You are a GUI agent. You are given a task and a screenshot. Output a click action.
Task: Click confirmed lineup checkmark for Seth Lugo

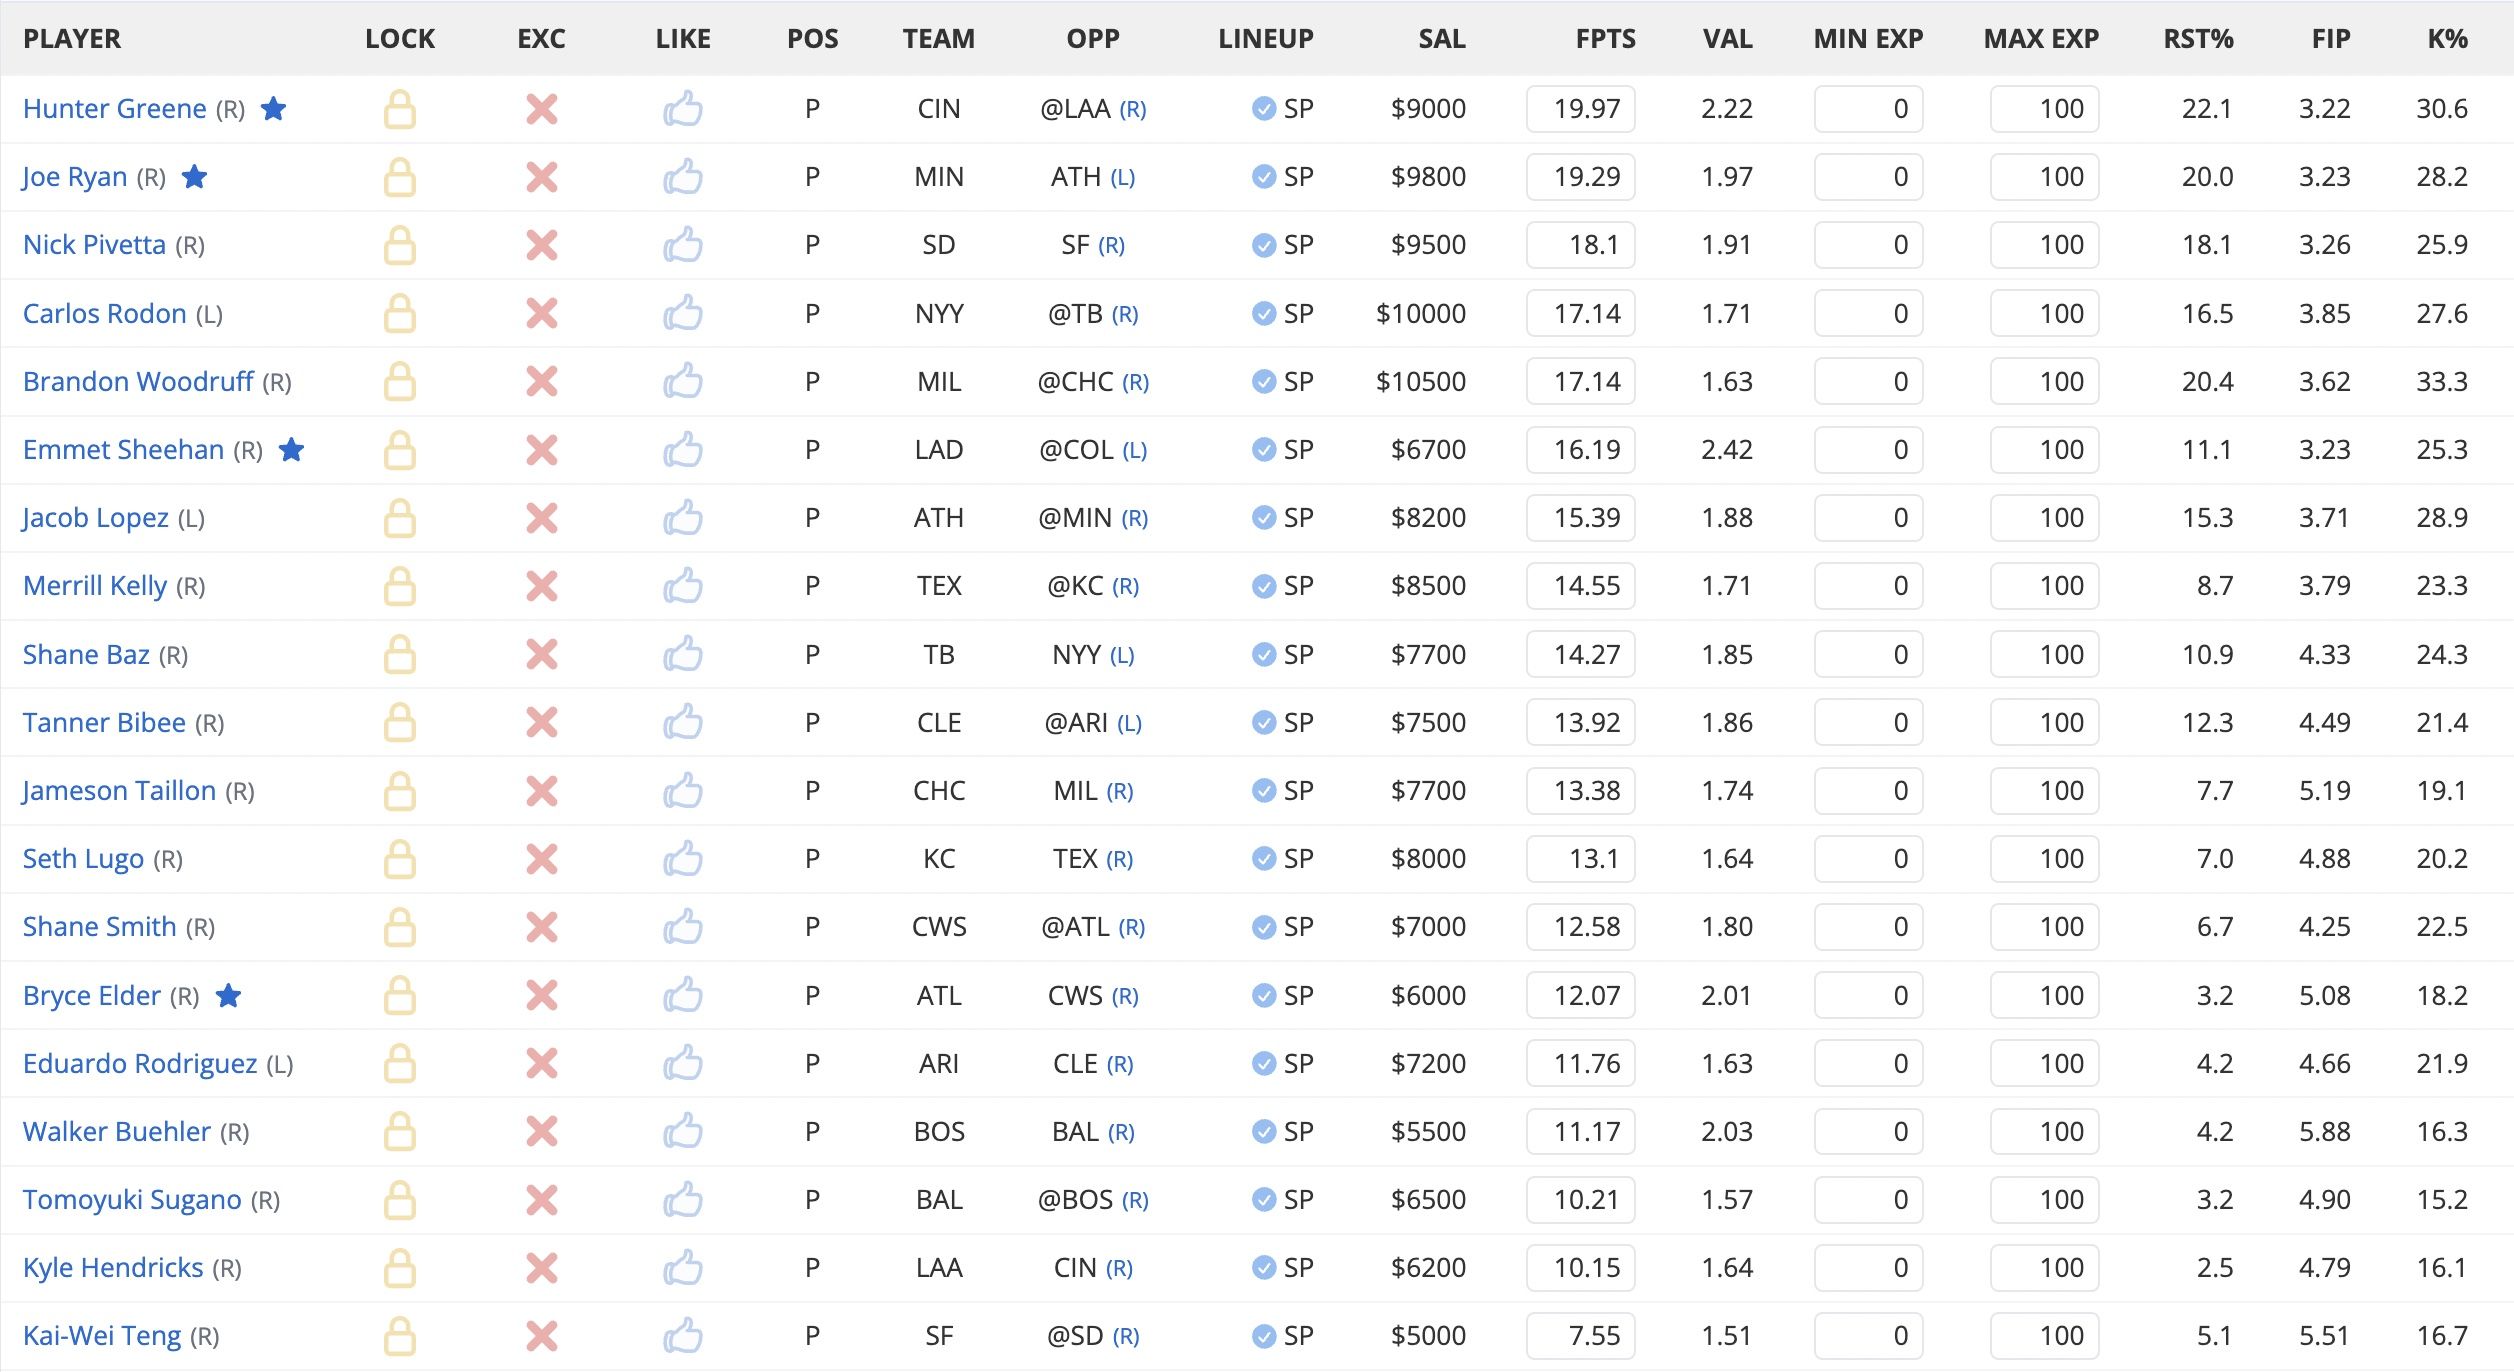pyautogui.click(x=1264, y=859)
